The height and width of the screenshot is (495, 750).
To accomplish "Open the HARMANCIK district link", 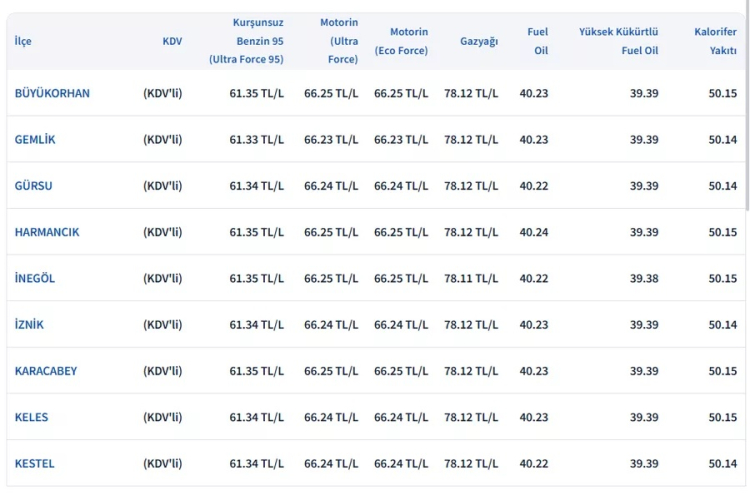I will pyautogui.click(x=47, y=232).
